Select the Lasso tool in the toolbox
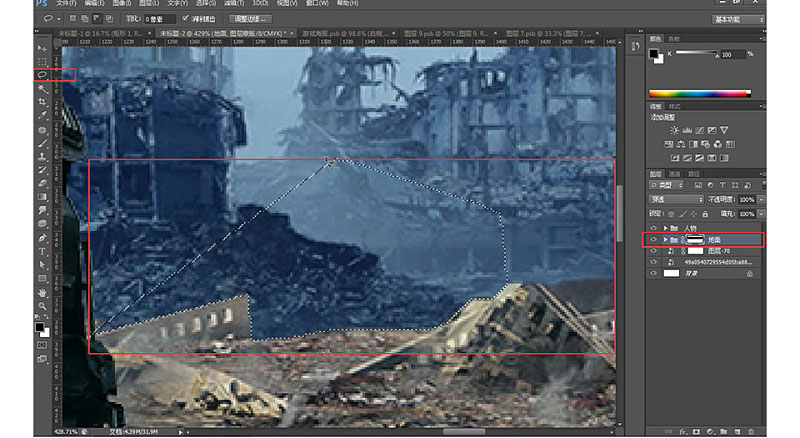The width and height of the screenshot is (800, 438). pyautogui.click(x=42, y=75)
